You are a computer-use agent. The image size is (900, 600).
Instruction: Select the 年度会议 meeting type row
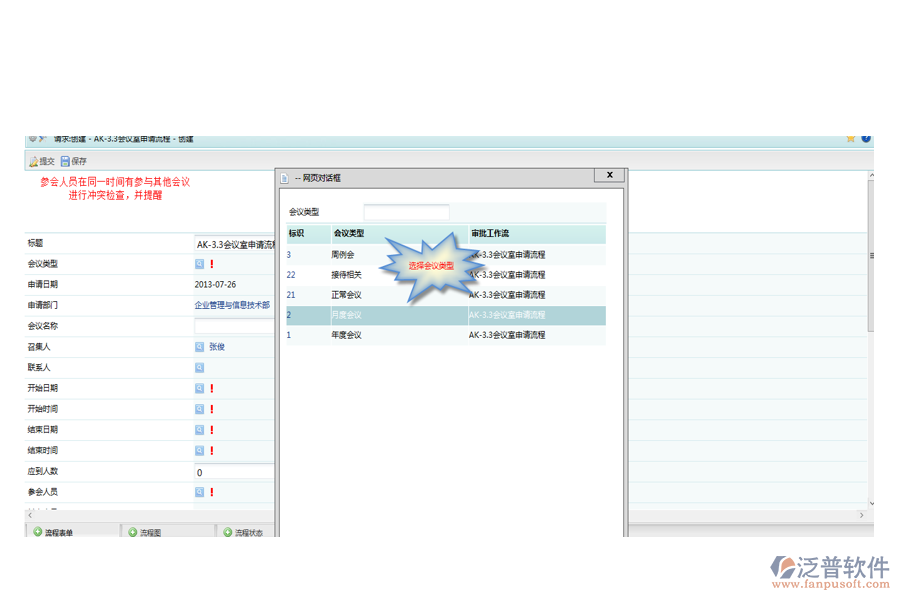pos(446,335)
